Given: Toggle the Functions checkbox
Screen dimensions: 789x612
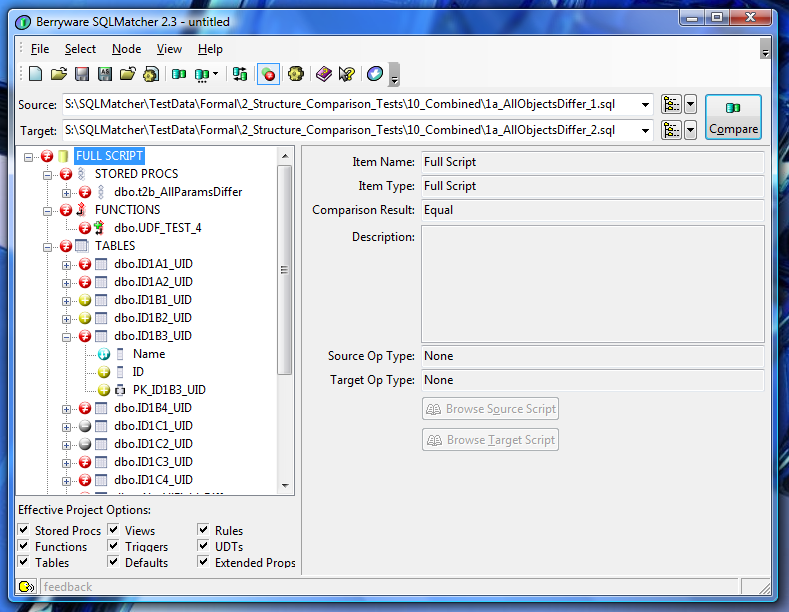Looking at the screenshot, I should (24, 546).
